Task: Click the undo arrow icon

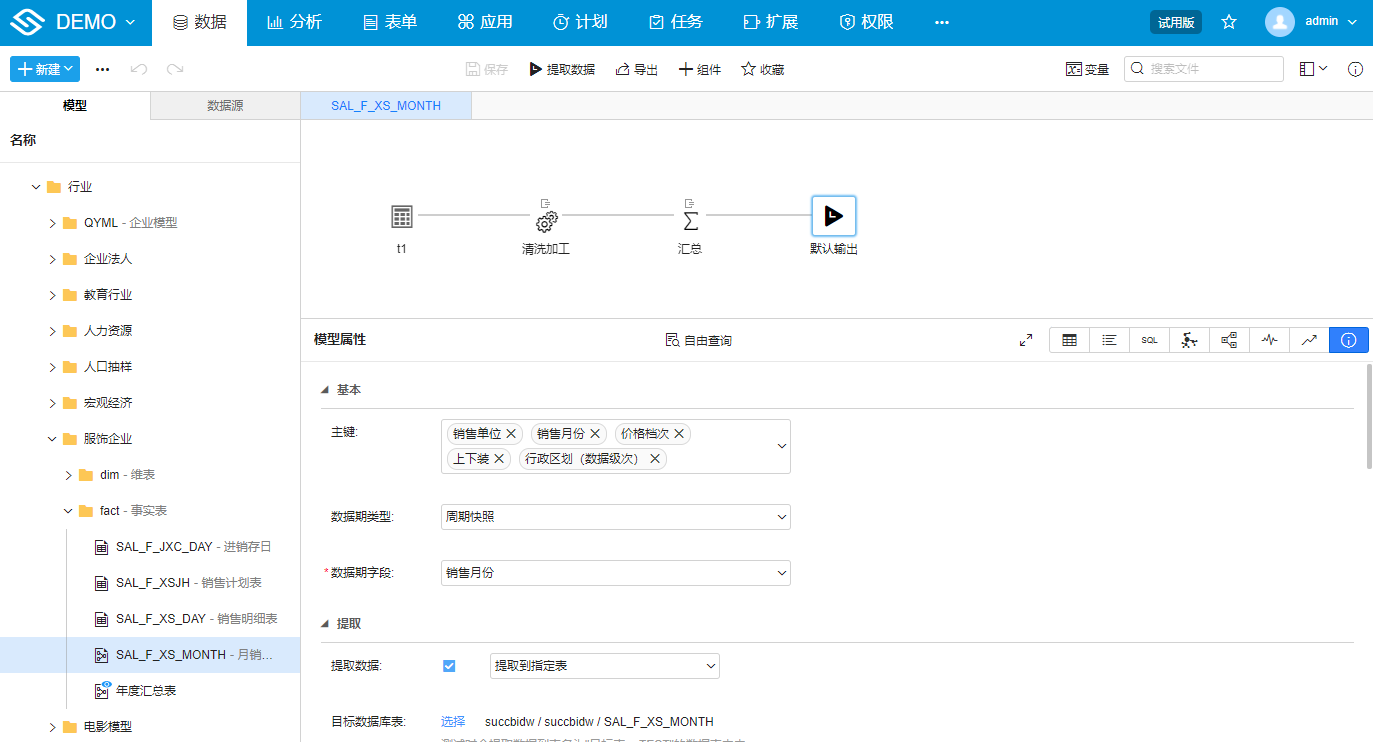Action: click(x=139, y=69)
